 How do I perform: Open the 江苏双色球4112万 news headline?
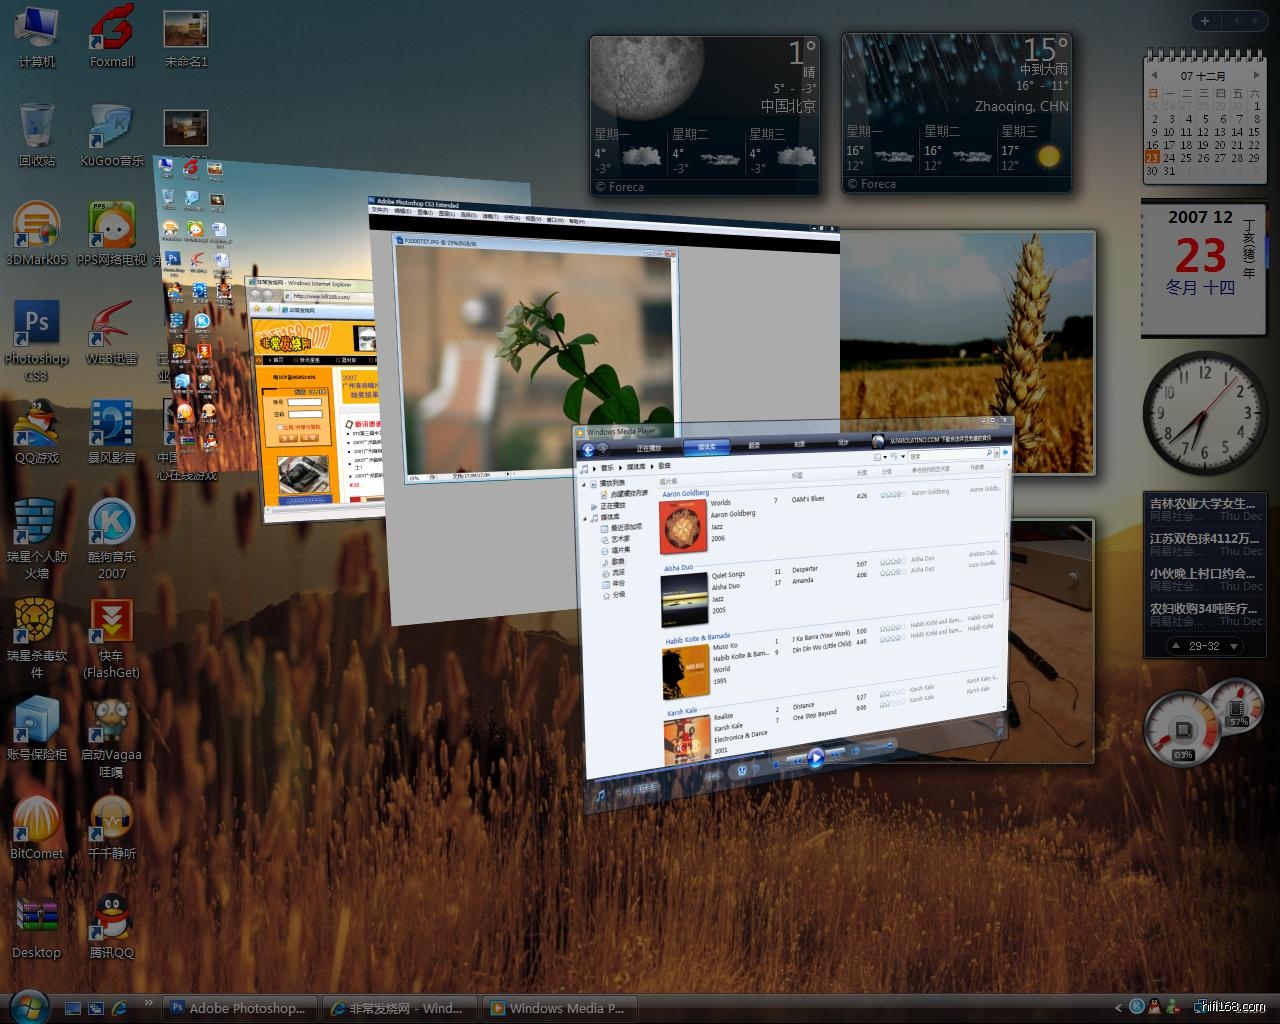click(1203, 538)
